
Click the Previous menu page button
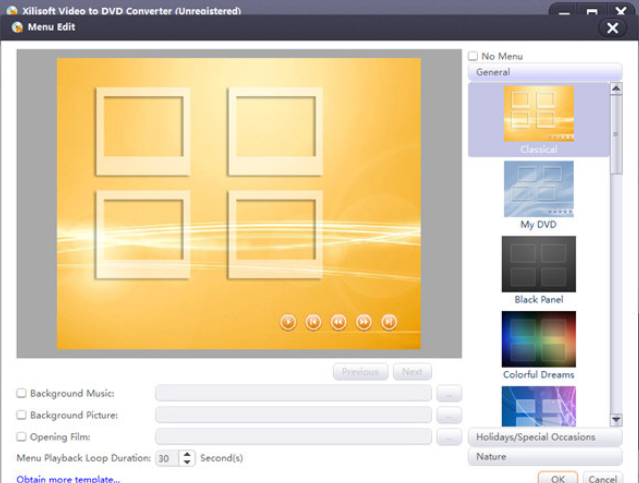point(361,372)
